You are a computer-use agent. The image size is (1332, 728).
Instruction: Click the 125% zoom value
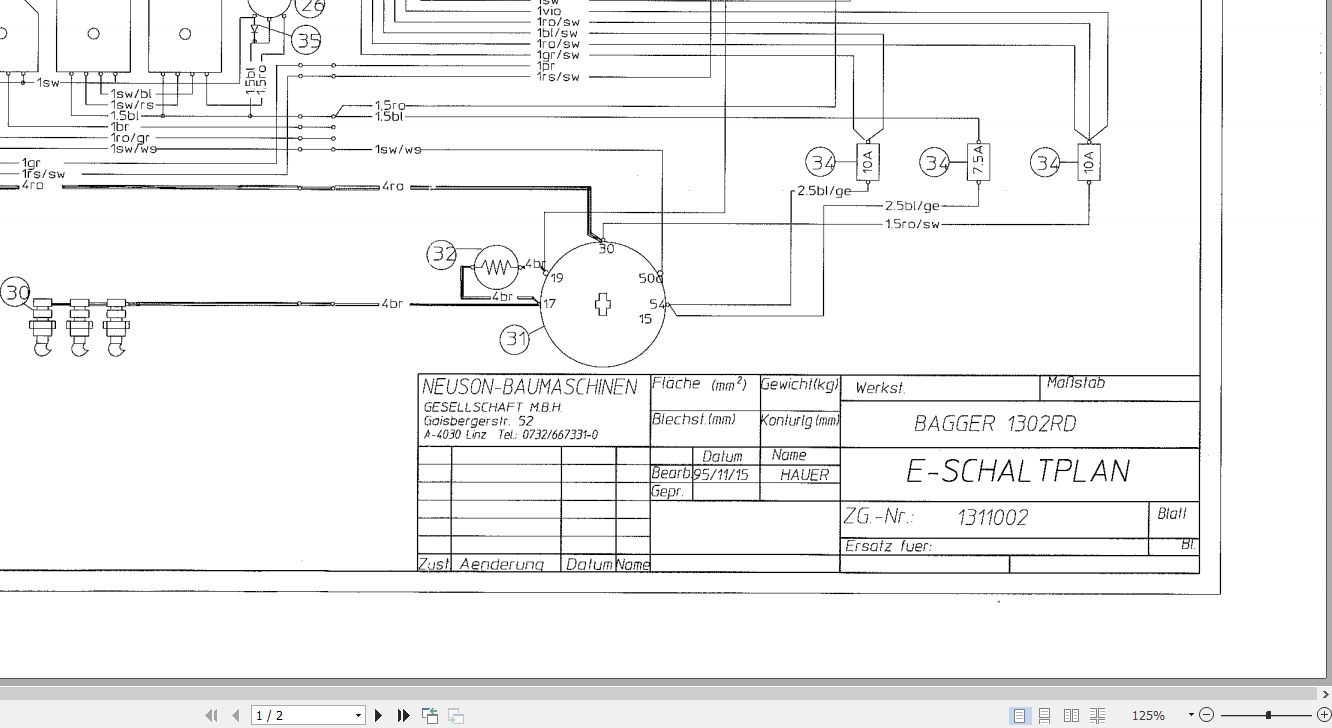[1148, 715]
